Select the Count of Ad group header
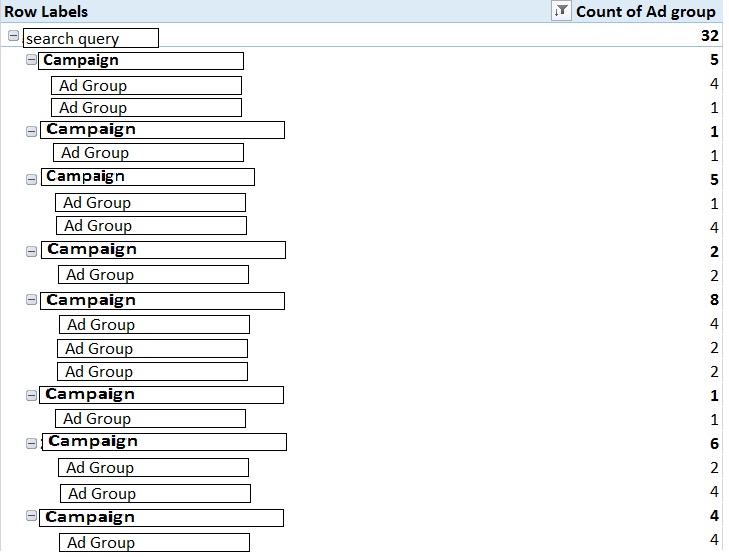Screen dimensions: 729x557 click(645, 12)
